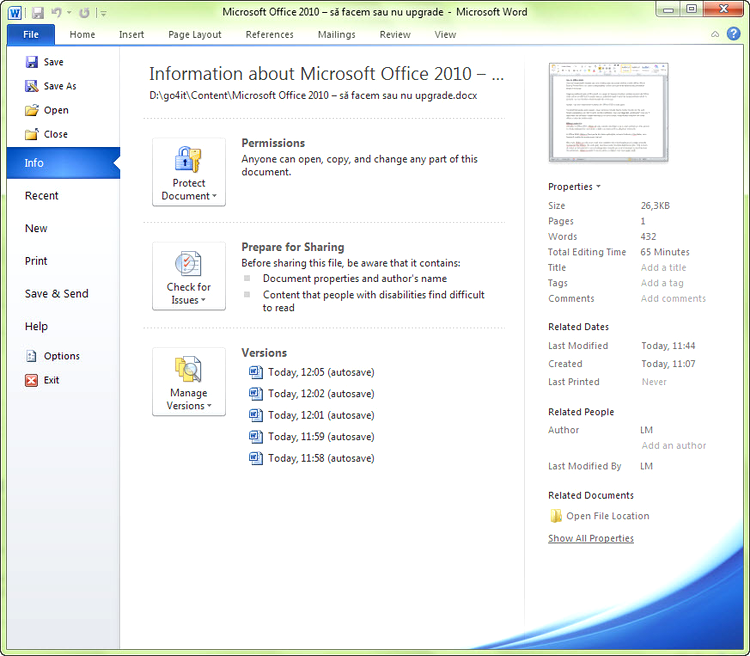750x656 pixels.
Task: Click the Prepare for Sharing heading
Action: point(293,247)
